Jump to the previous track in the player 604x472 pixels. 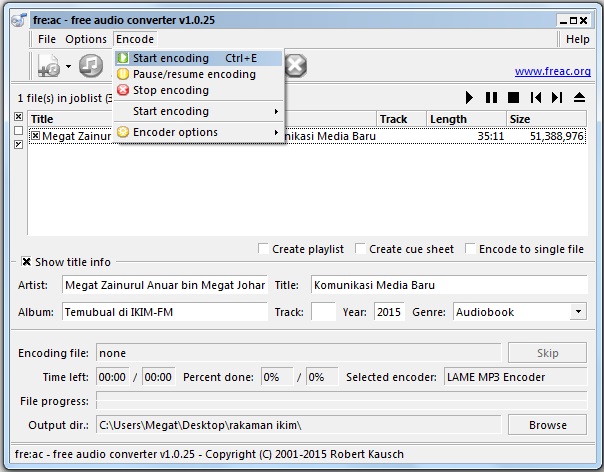pyautogui.click(x=536, y=98)
